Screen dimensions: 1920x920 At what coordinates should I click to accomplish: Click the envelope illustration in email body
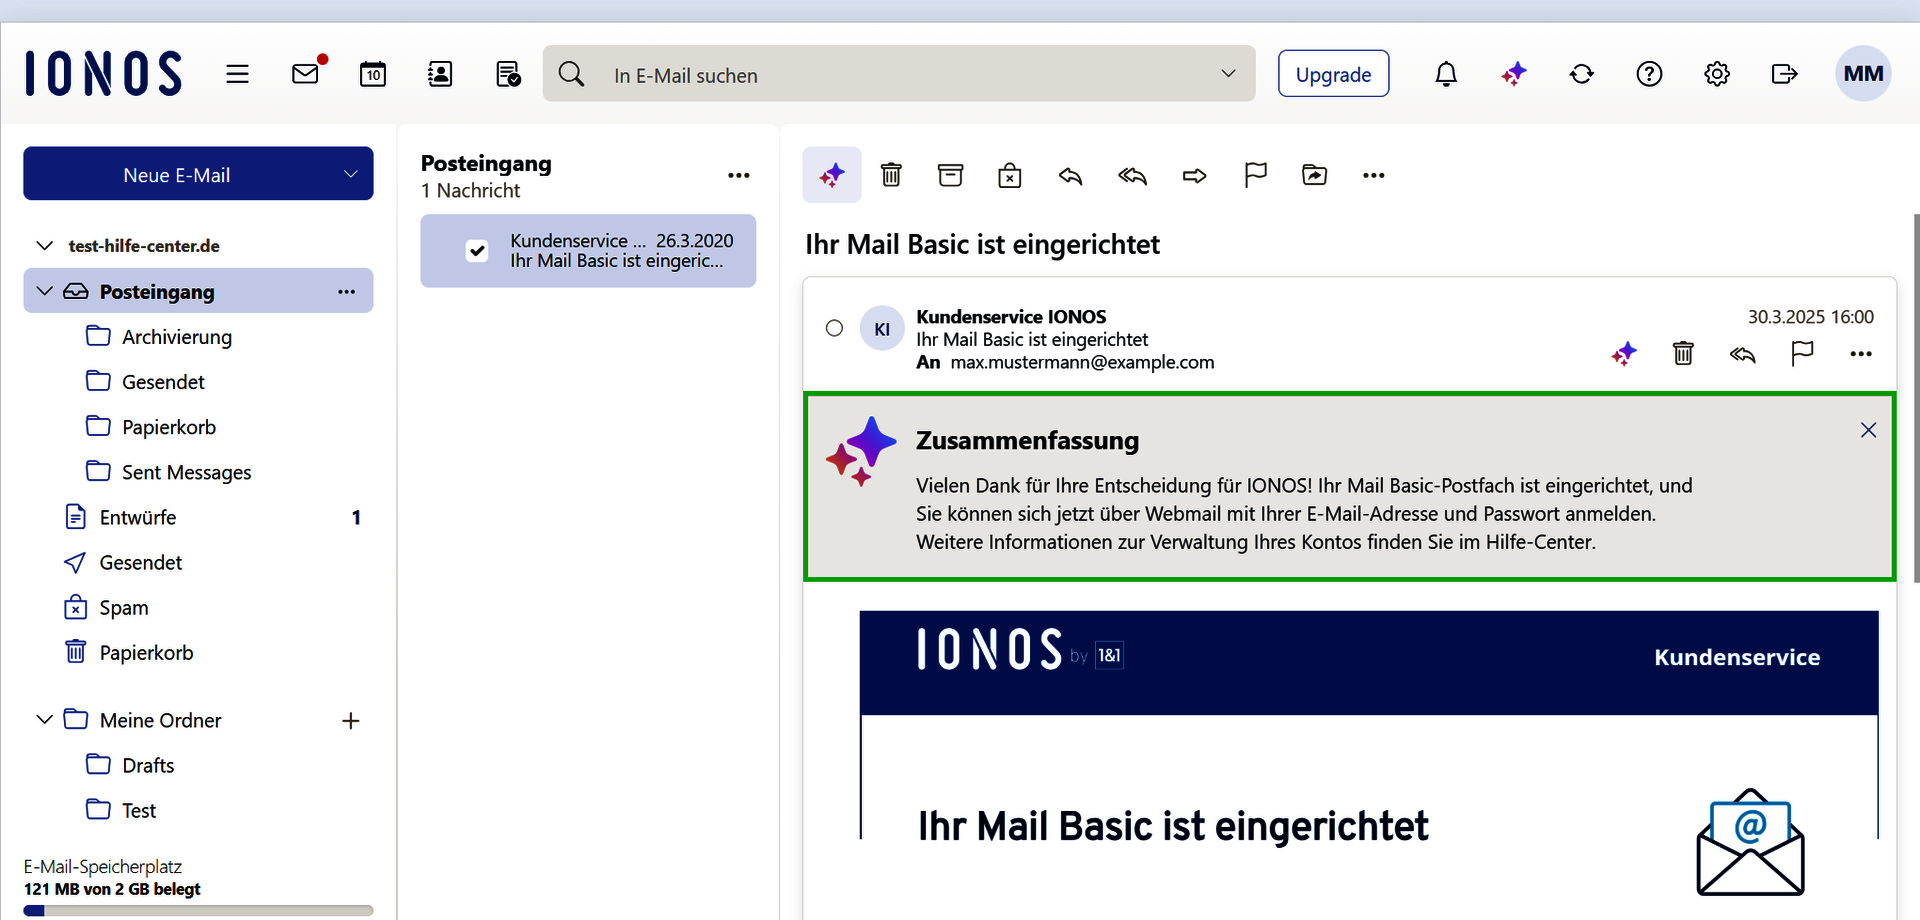coord(1750,842)
